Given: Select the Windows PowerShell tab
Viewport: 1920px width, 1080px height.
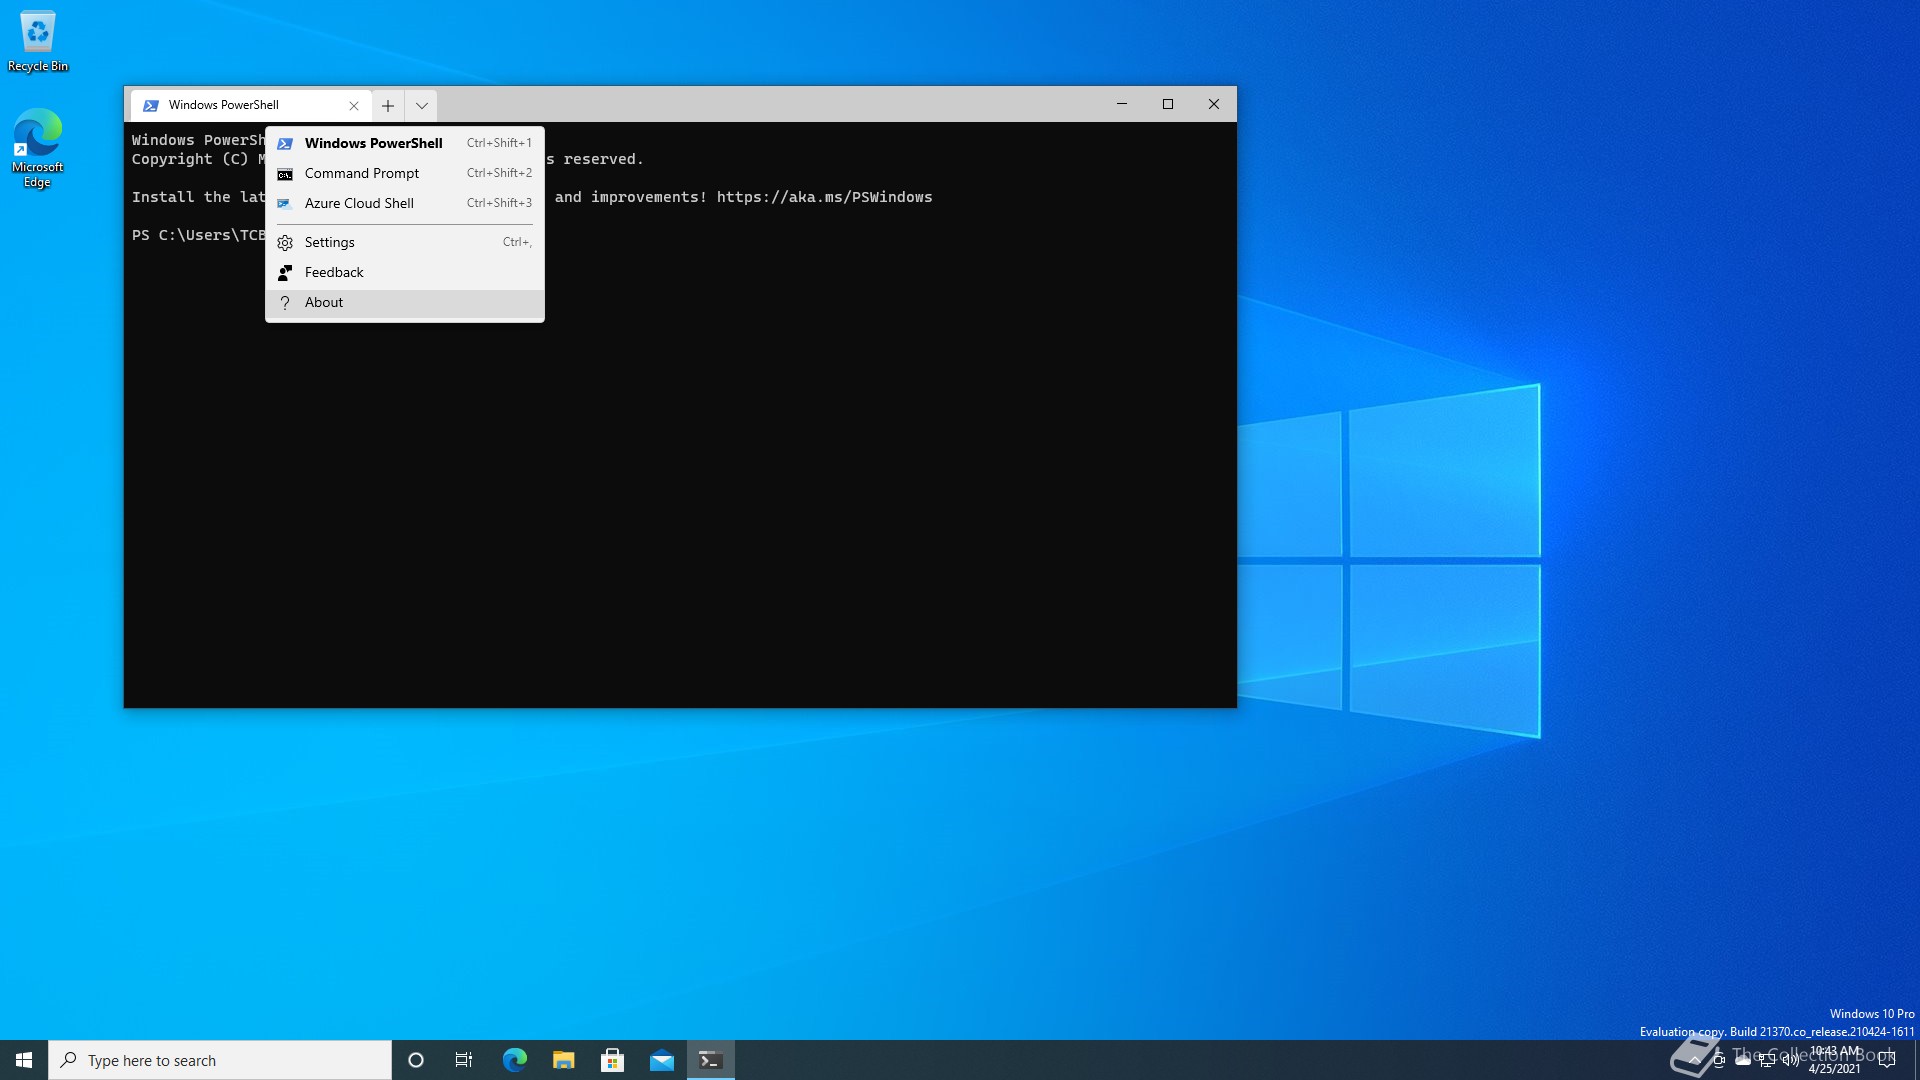Looking at the screenshot, I should point(250,105).
